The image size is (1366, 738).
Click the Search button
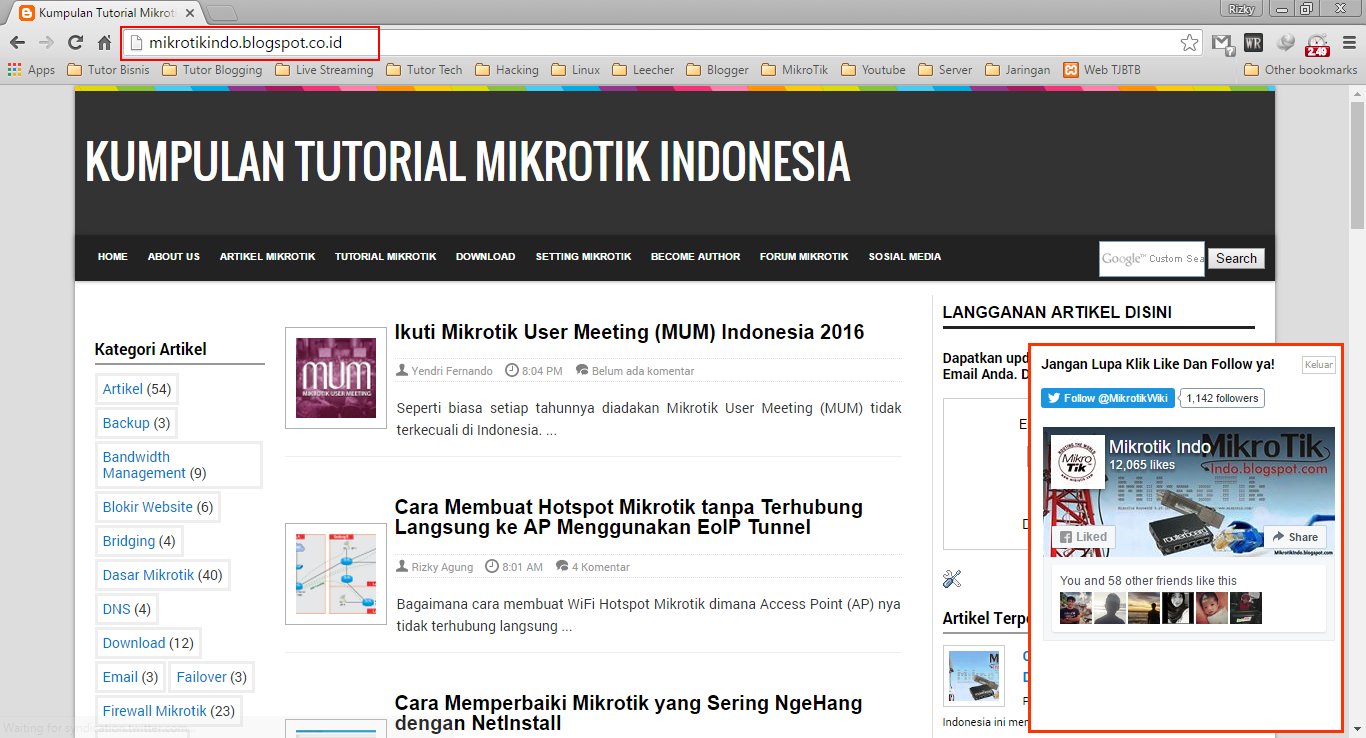1236,258
